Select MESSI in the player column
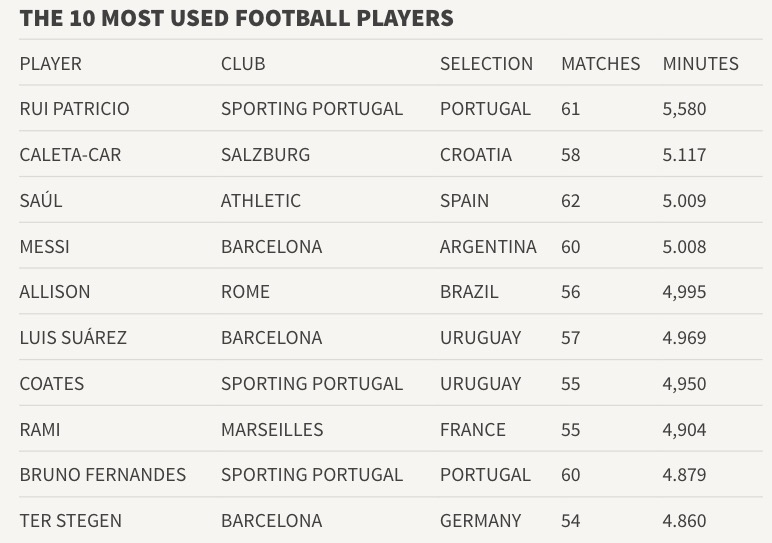The image size is (772, 543). coord(44,247)
